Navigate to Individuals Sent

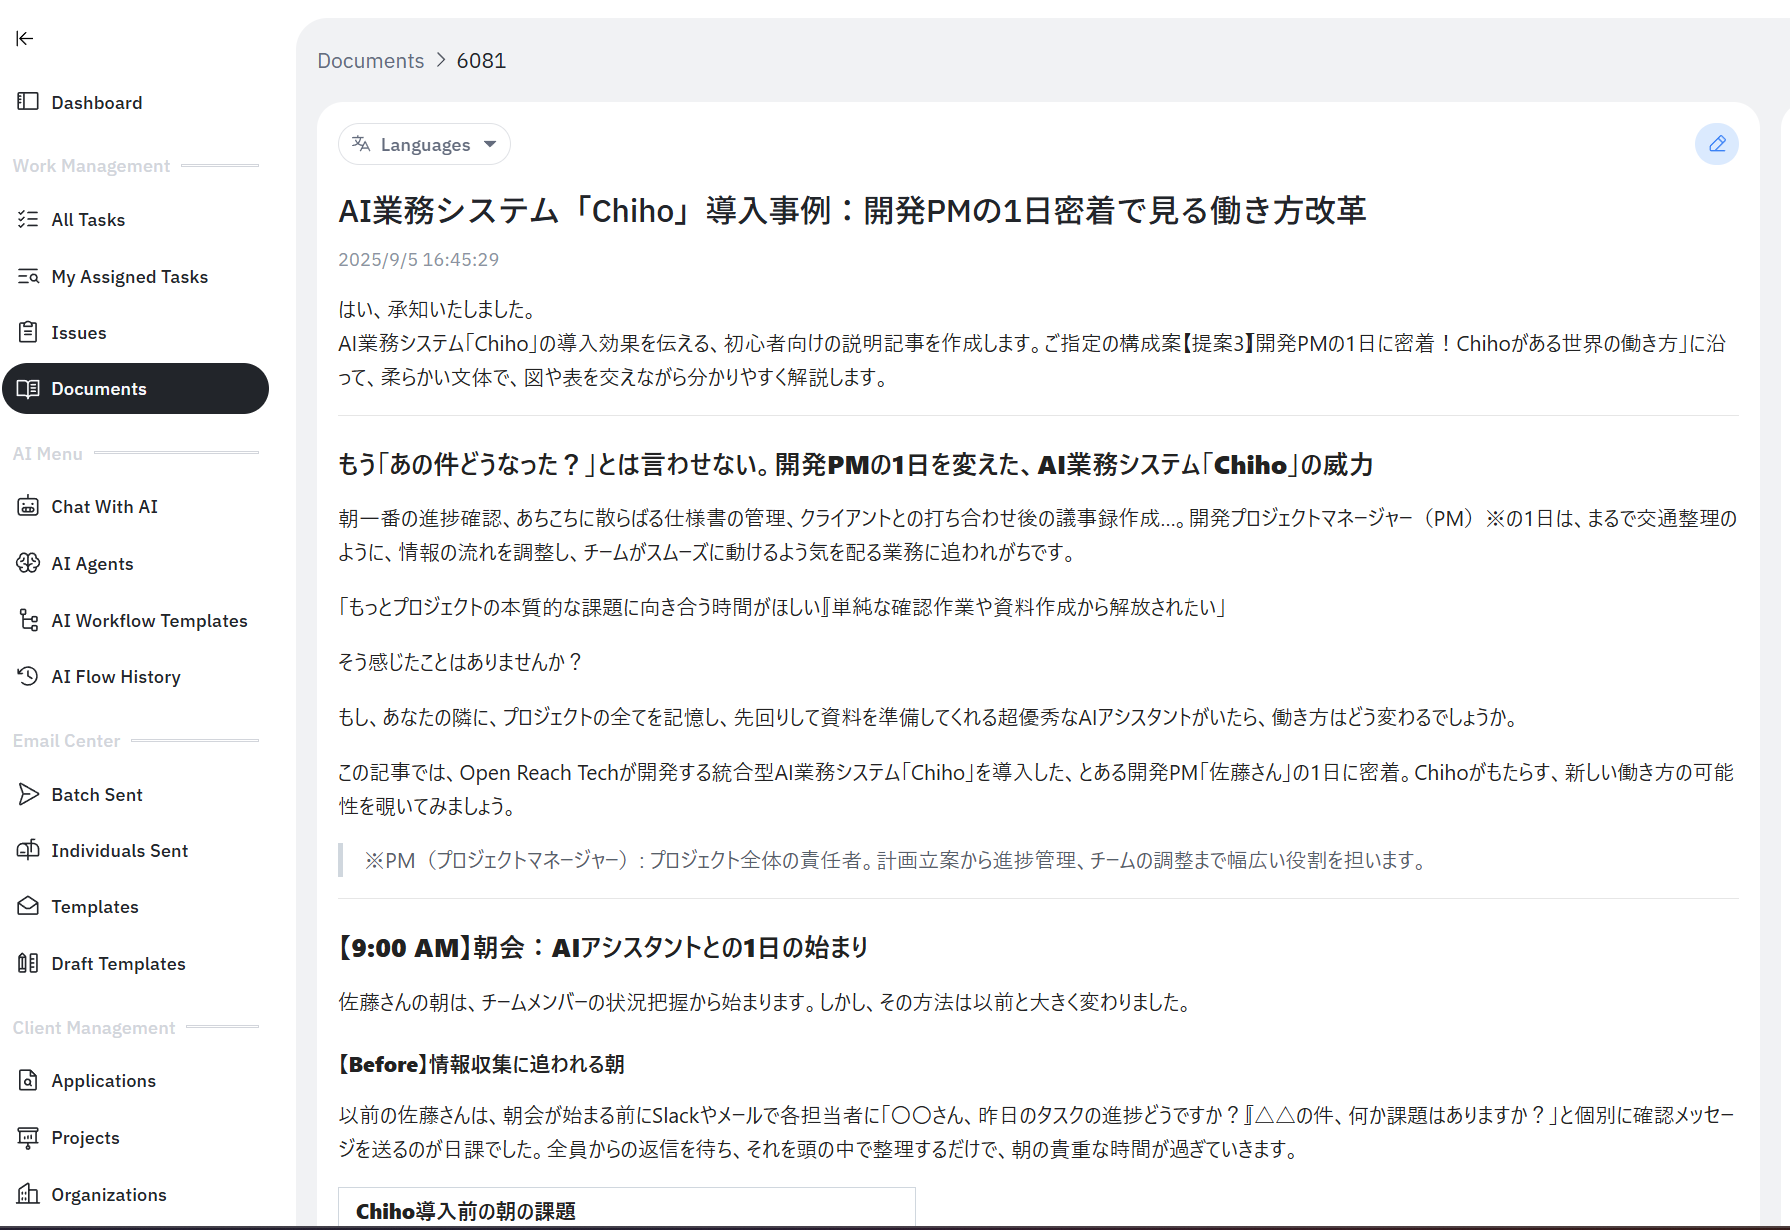click(x=119, y=851)
